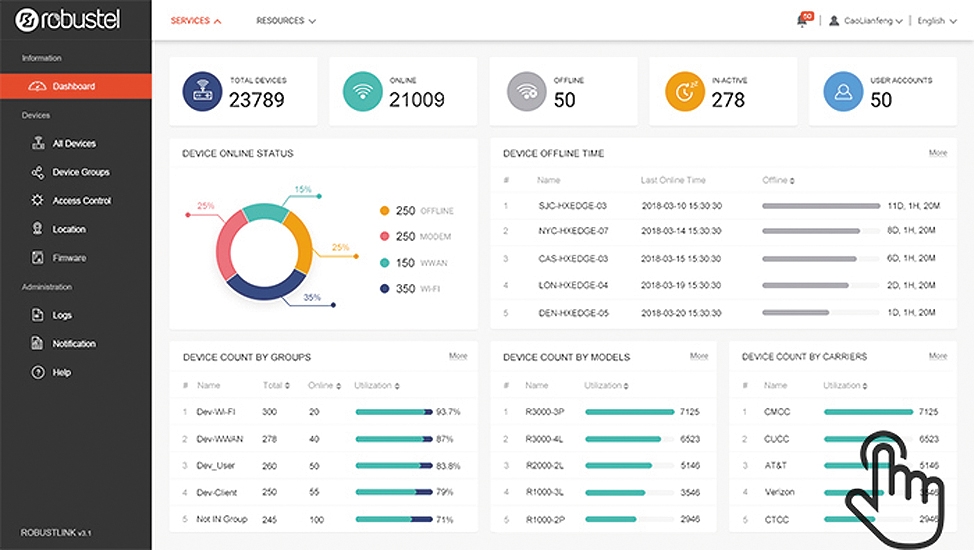Select Dashboard in the sidebar
The width and height of the screenshot is (974, 550).
point(76,86)
